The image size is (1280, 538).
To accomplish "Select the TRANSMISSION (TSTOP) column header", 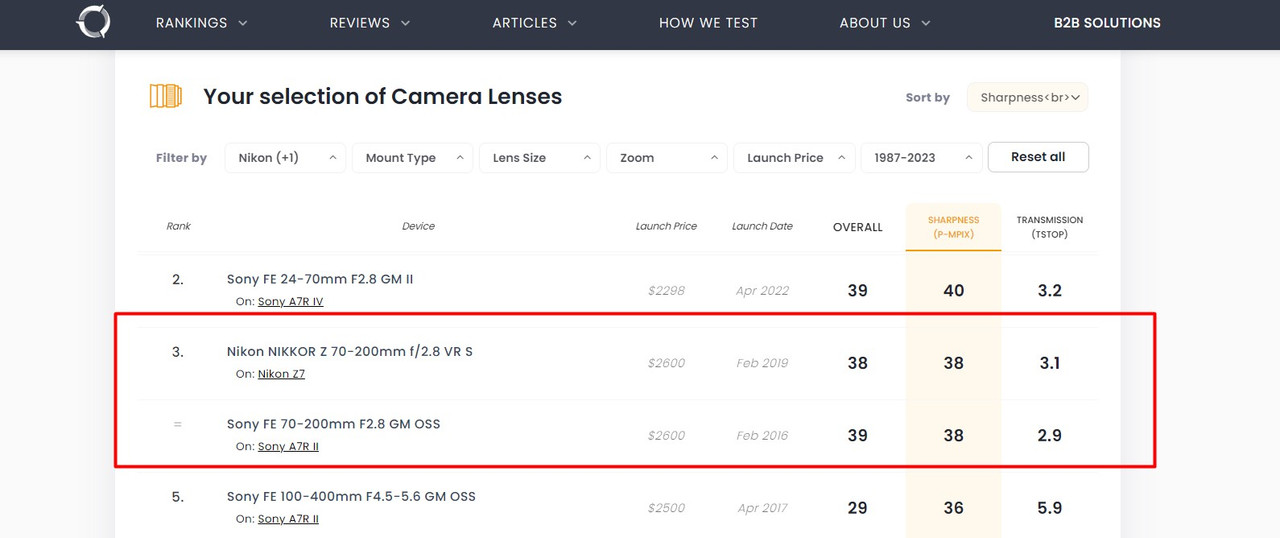I will coord(1049,227).
